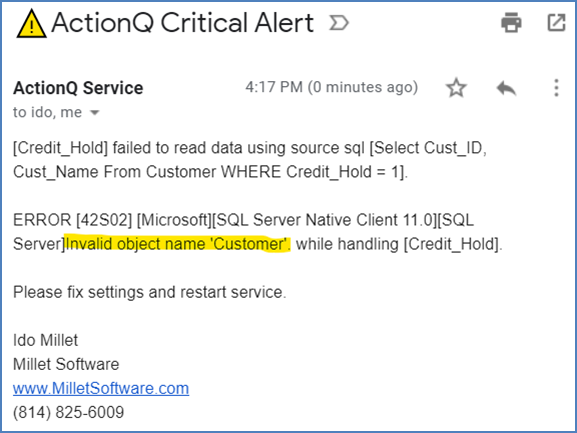Click the Millet Software company line
Viewport: 577px width, 433px height.
(66, 364)
